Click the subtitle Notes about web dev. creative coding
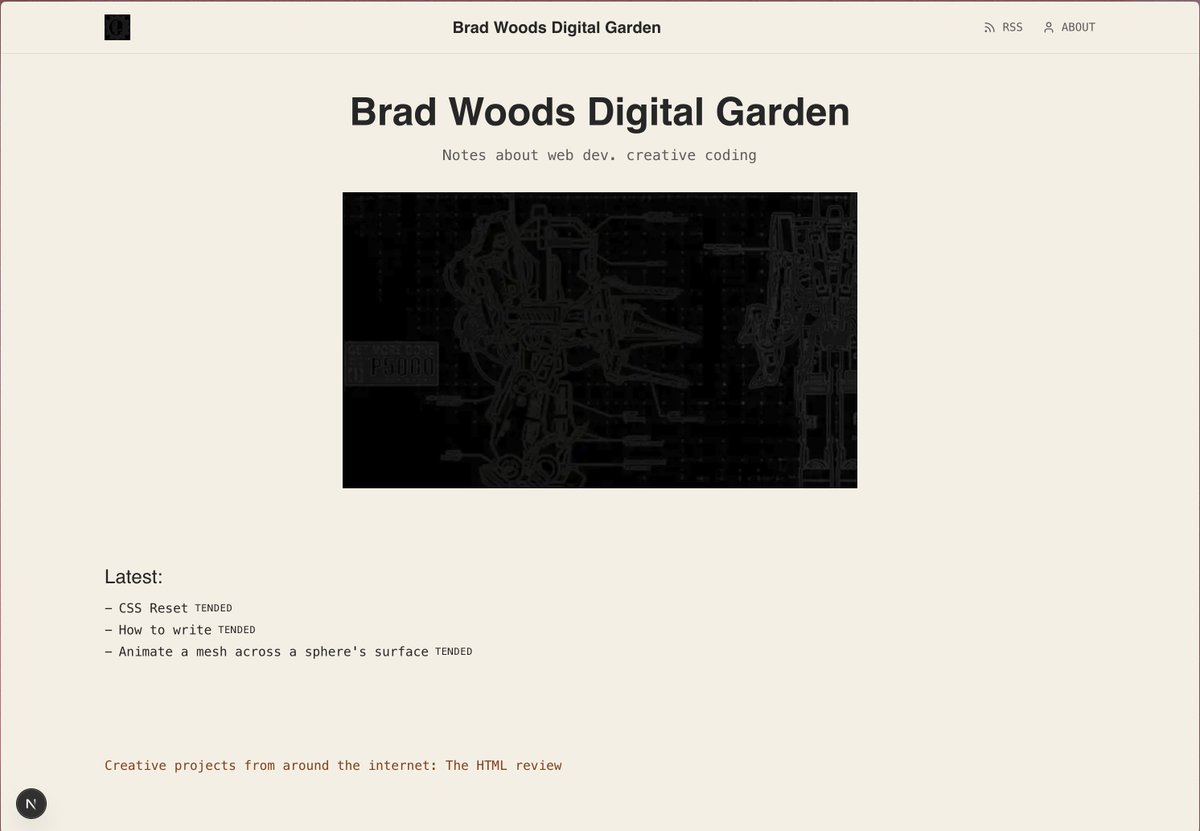The width and height of the screenshot is (1200, 831). point(600,155)
